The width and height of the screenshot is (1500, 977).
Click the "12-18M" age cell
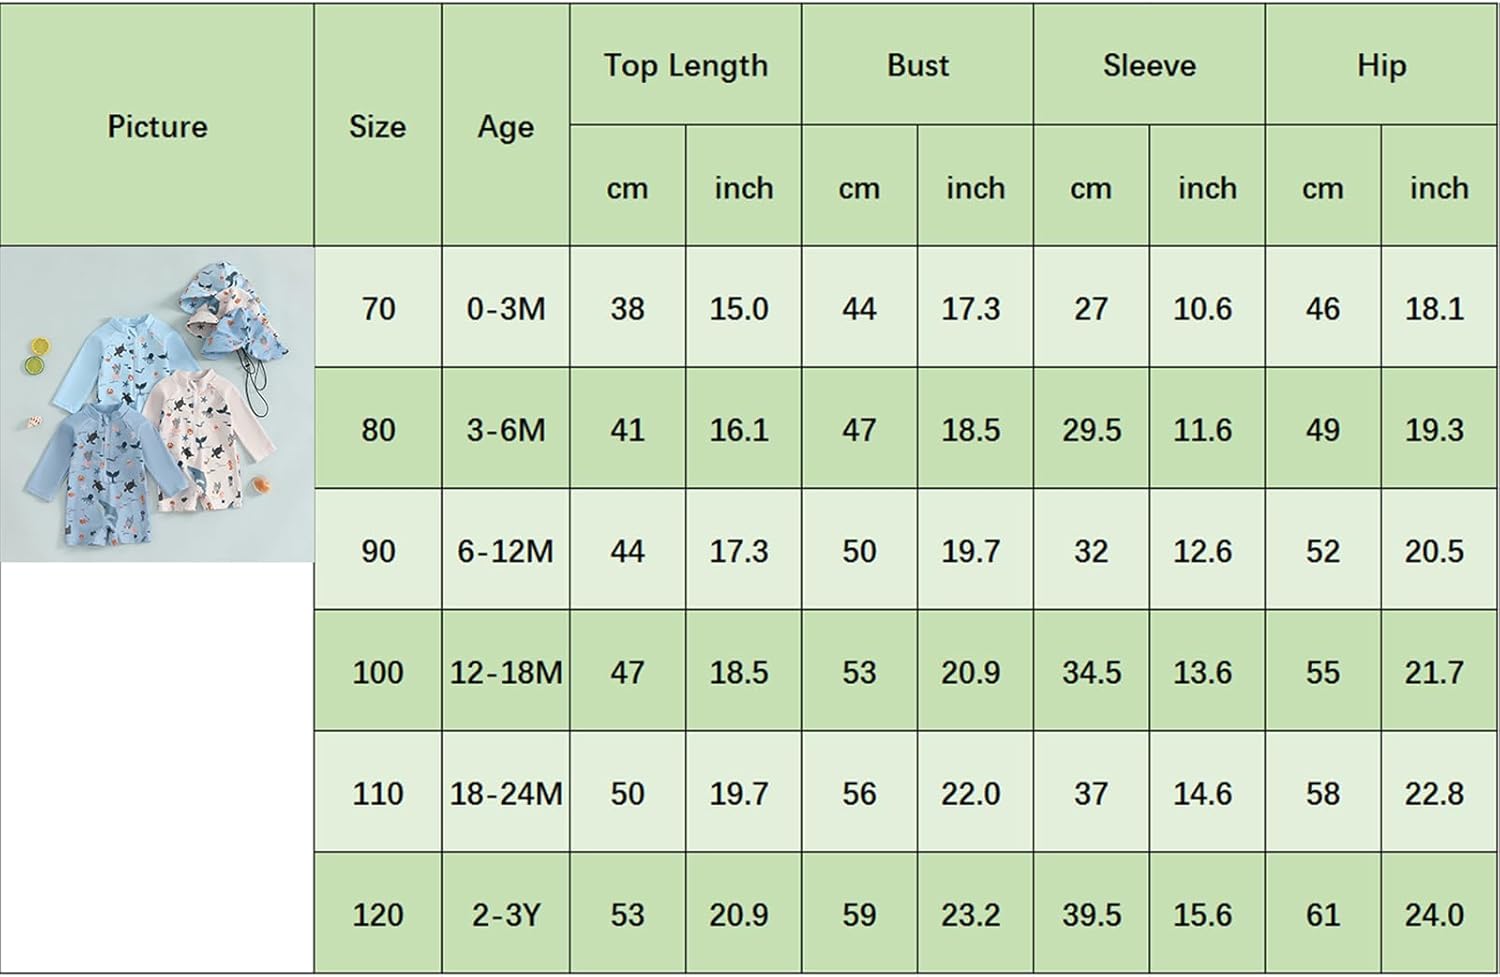(506, 672)
